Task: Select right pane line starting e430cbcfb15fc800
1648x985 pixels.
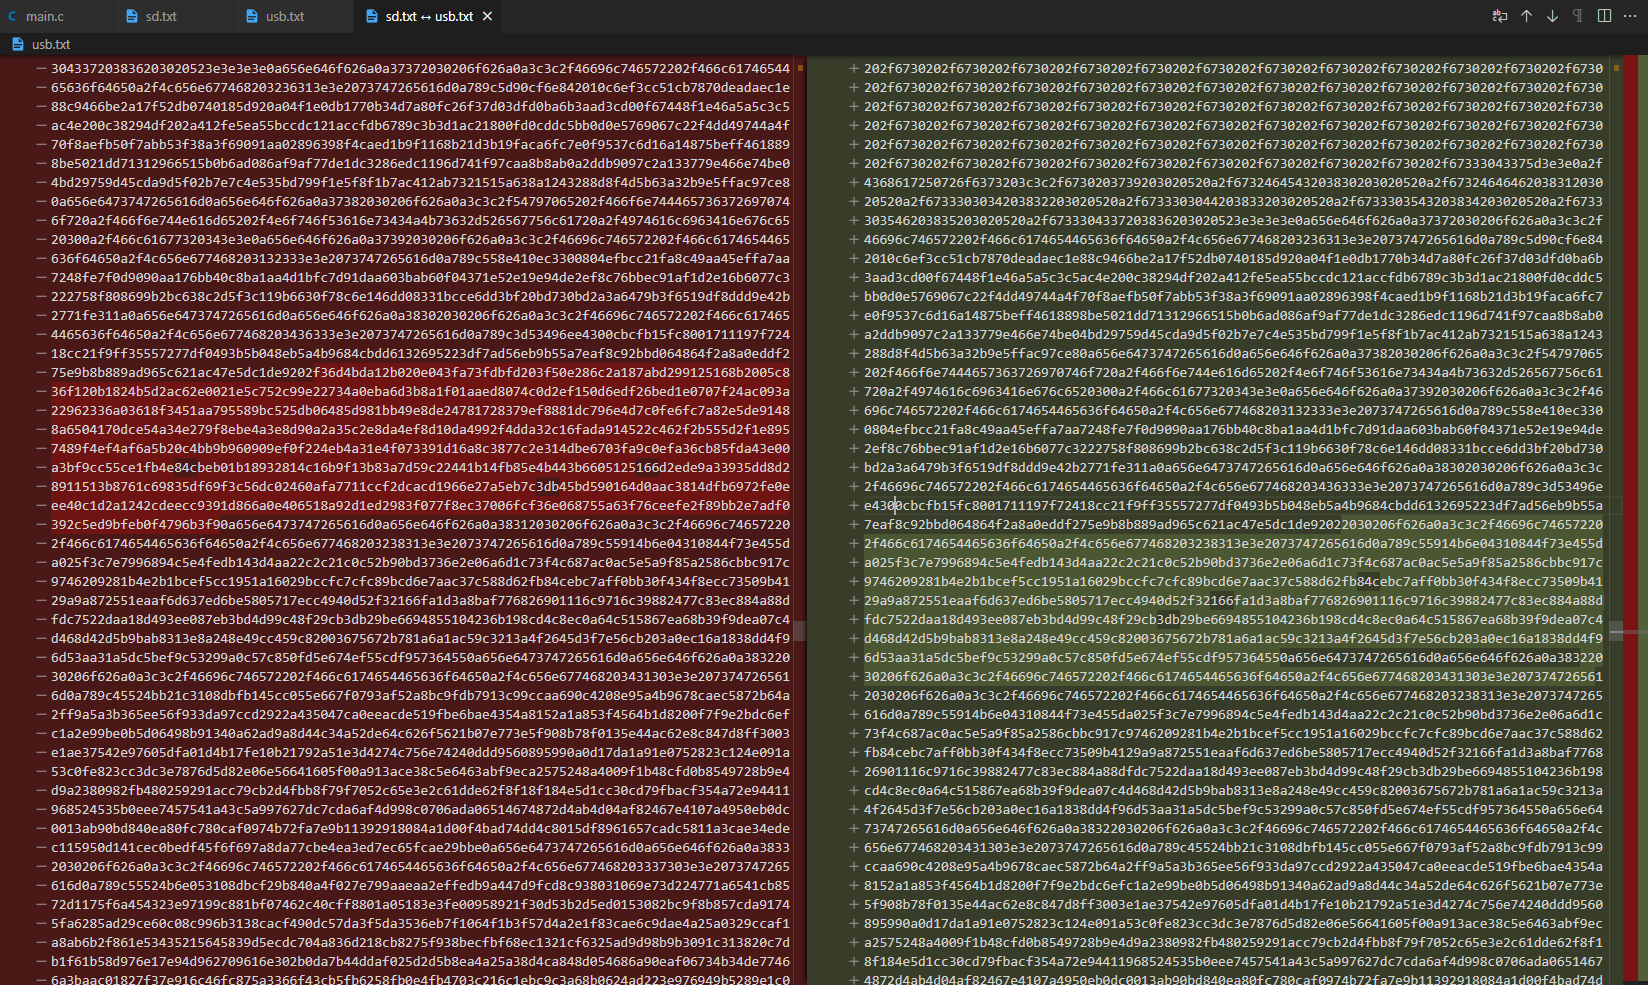Action: point(1233,505)
